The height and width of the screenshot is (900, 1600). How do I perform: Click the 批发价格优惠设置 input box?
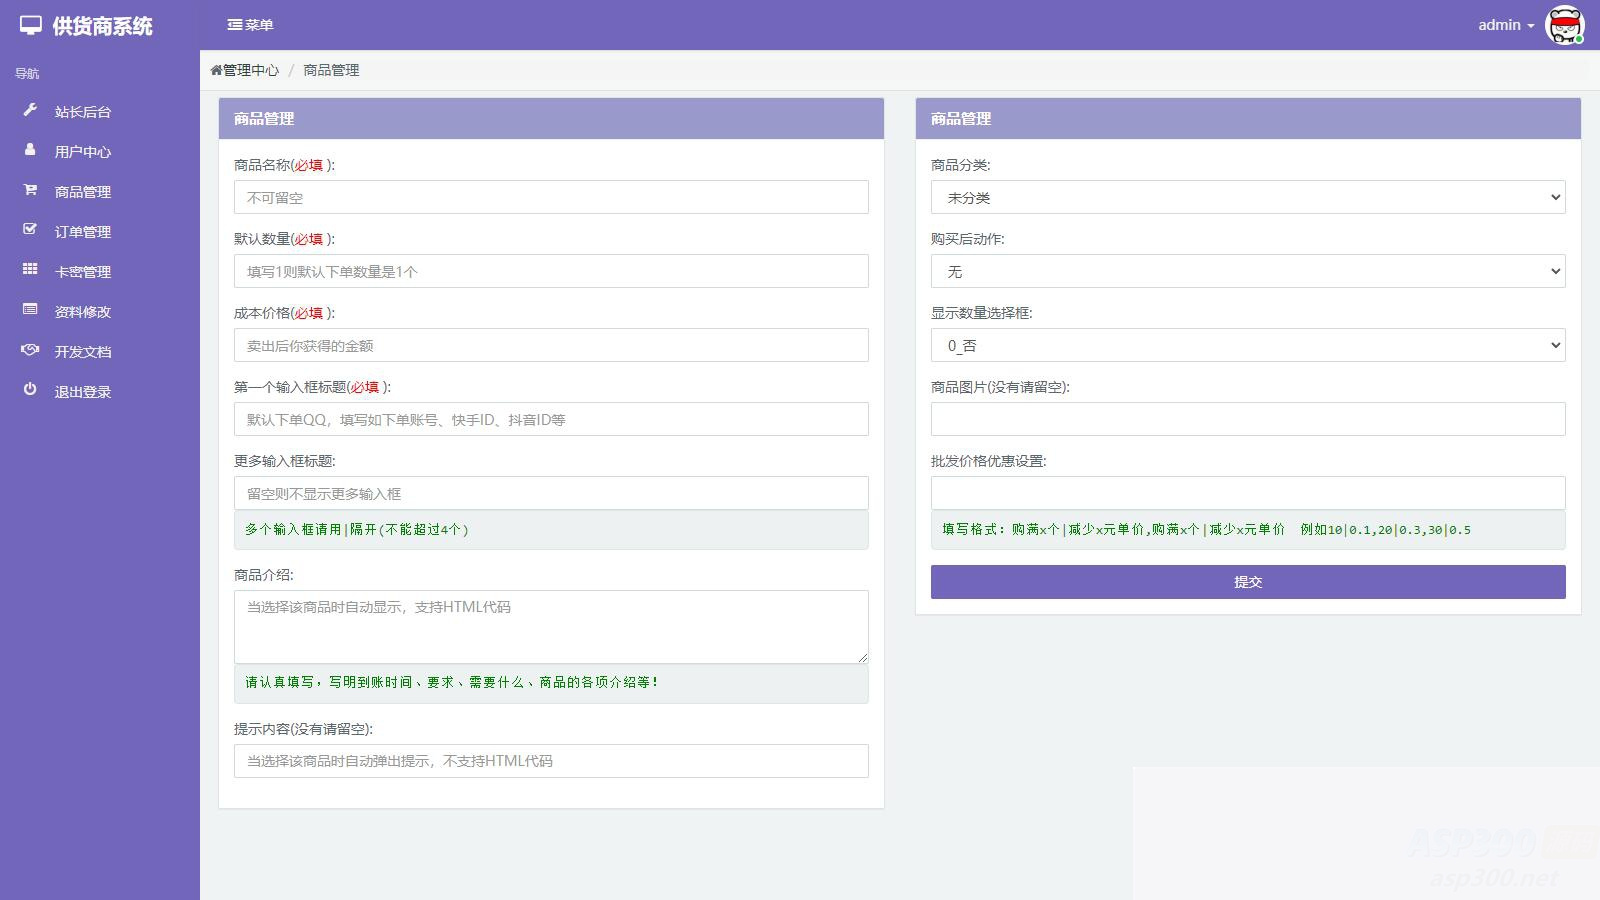pos(1246,492)
